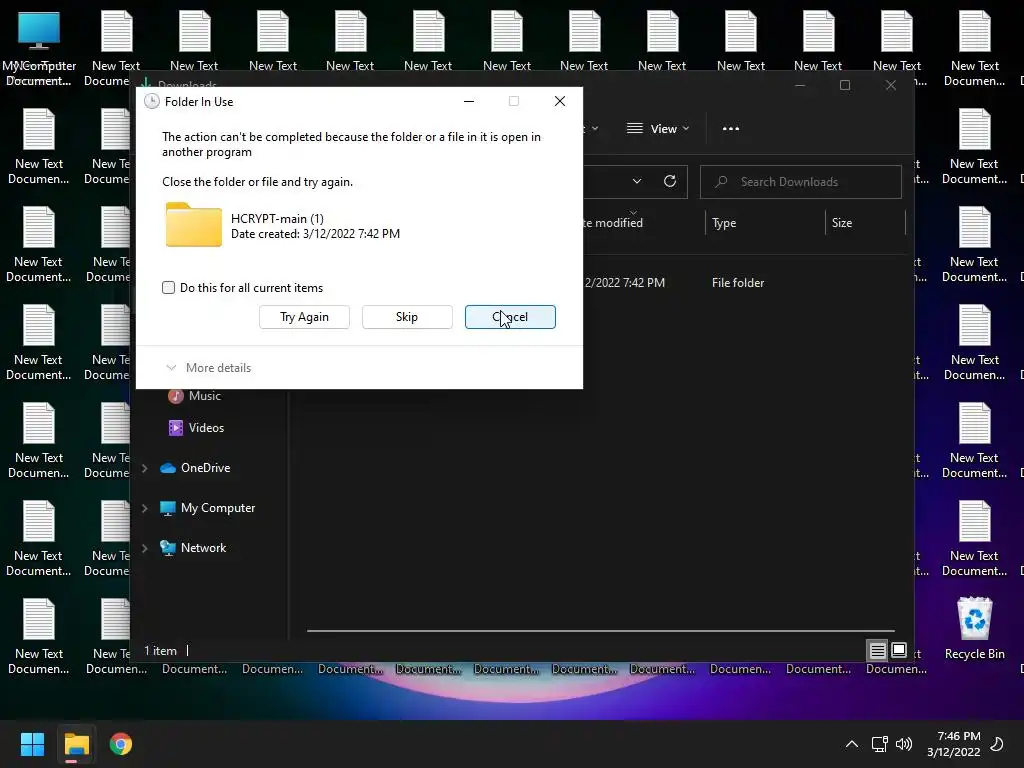Close the Folder In Use dialog
This screenshot has height=768, width=1024.
(560, 101)
